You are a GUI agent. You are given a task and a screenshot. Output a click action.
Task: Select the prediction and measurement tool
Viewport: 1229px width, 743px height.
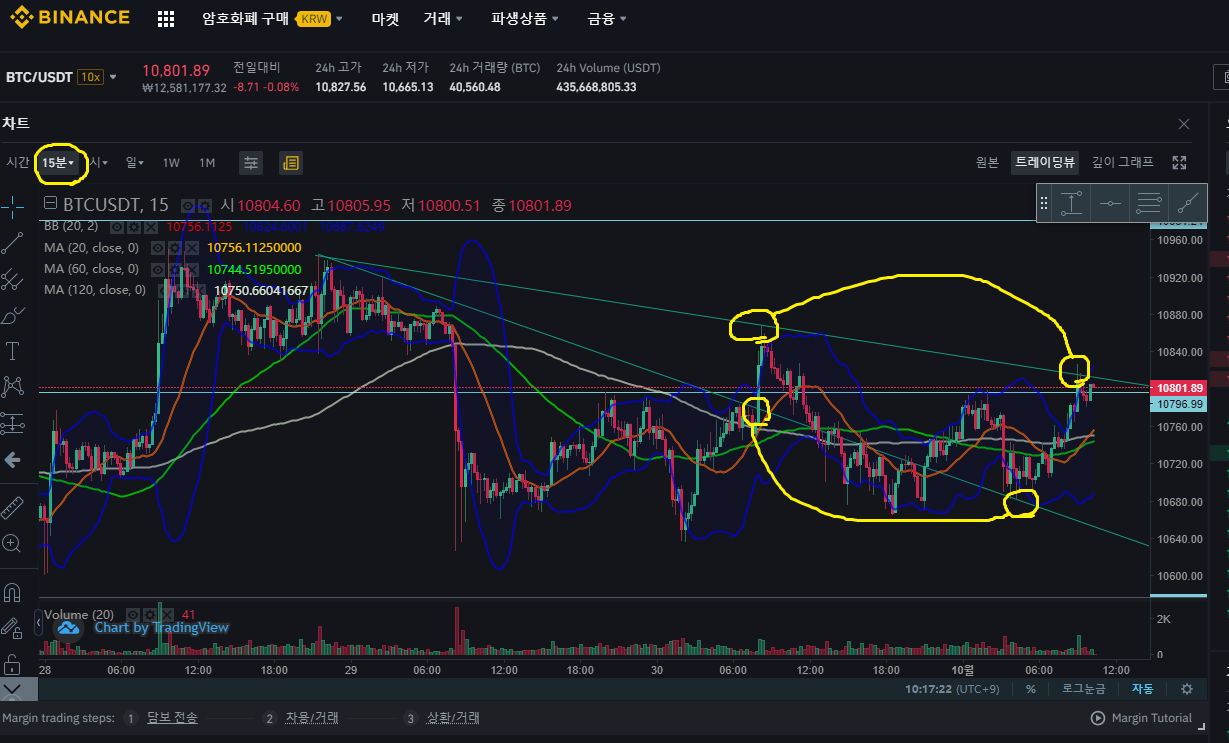click(x=12, y=423)
